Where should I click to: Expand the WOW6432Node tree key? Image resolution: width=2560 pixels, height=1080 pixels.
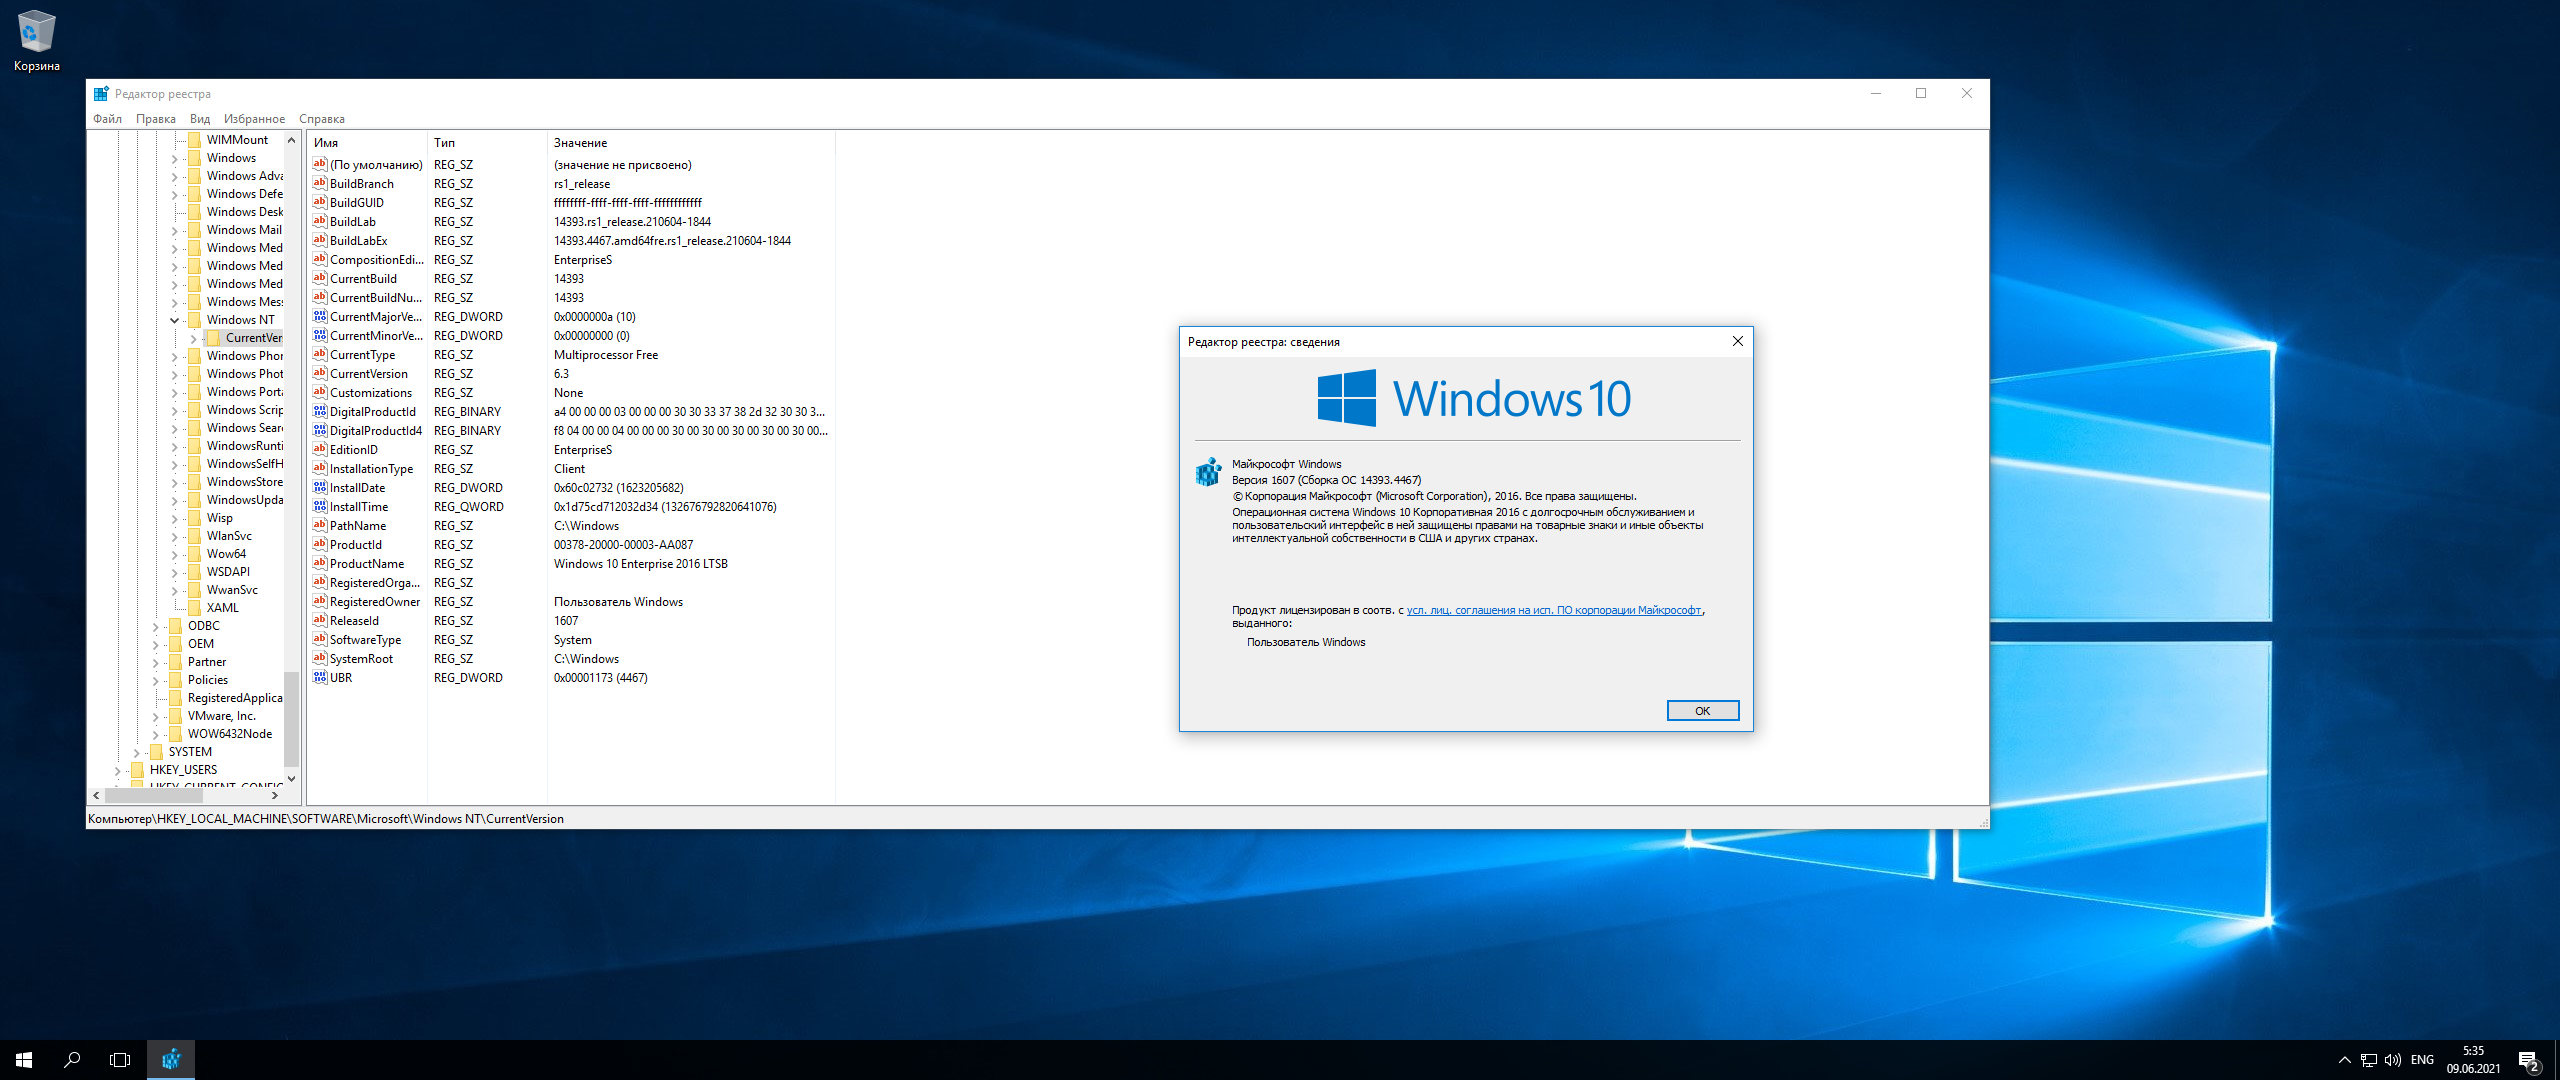pos(155,734)
